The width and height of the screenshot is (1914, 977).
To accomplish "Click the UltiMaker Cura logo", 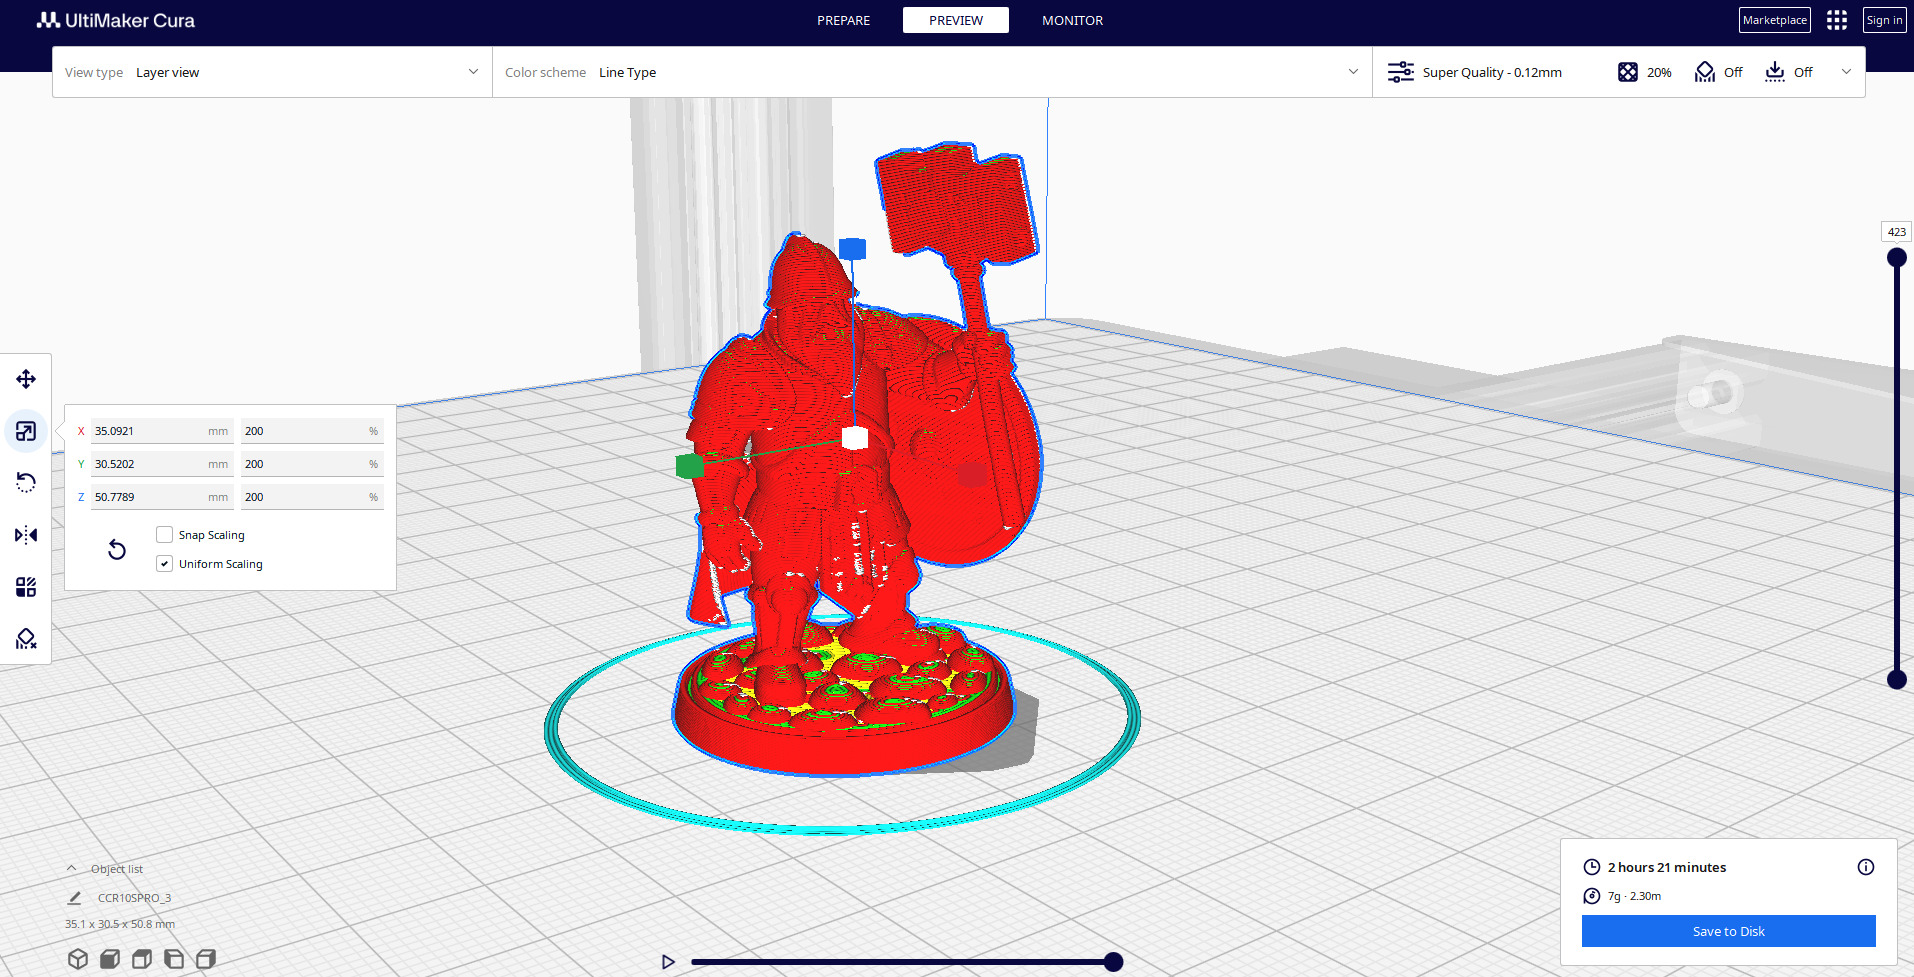I will tap(116, 20).
